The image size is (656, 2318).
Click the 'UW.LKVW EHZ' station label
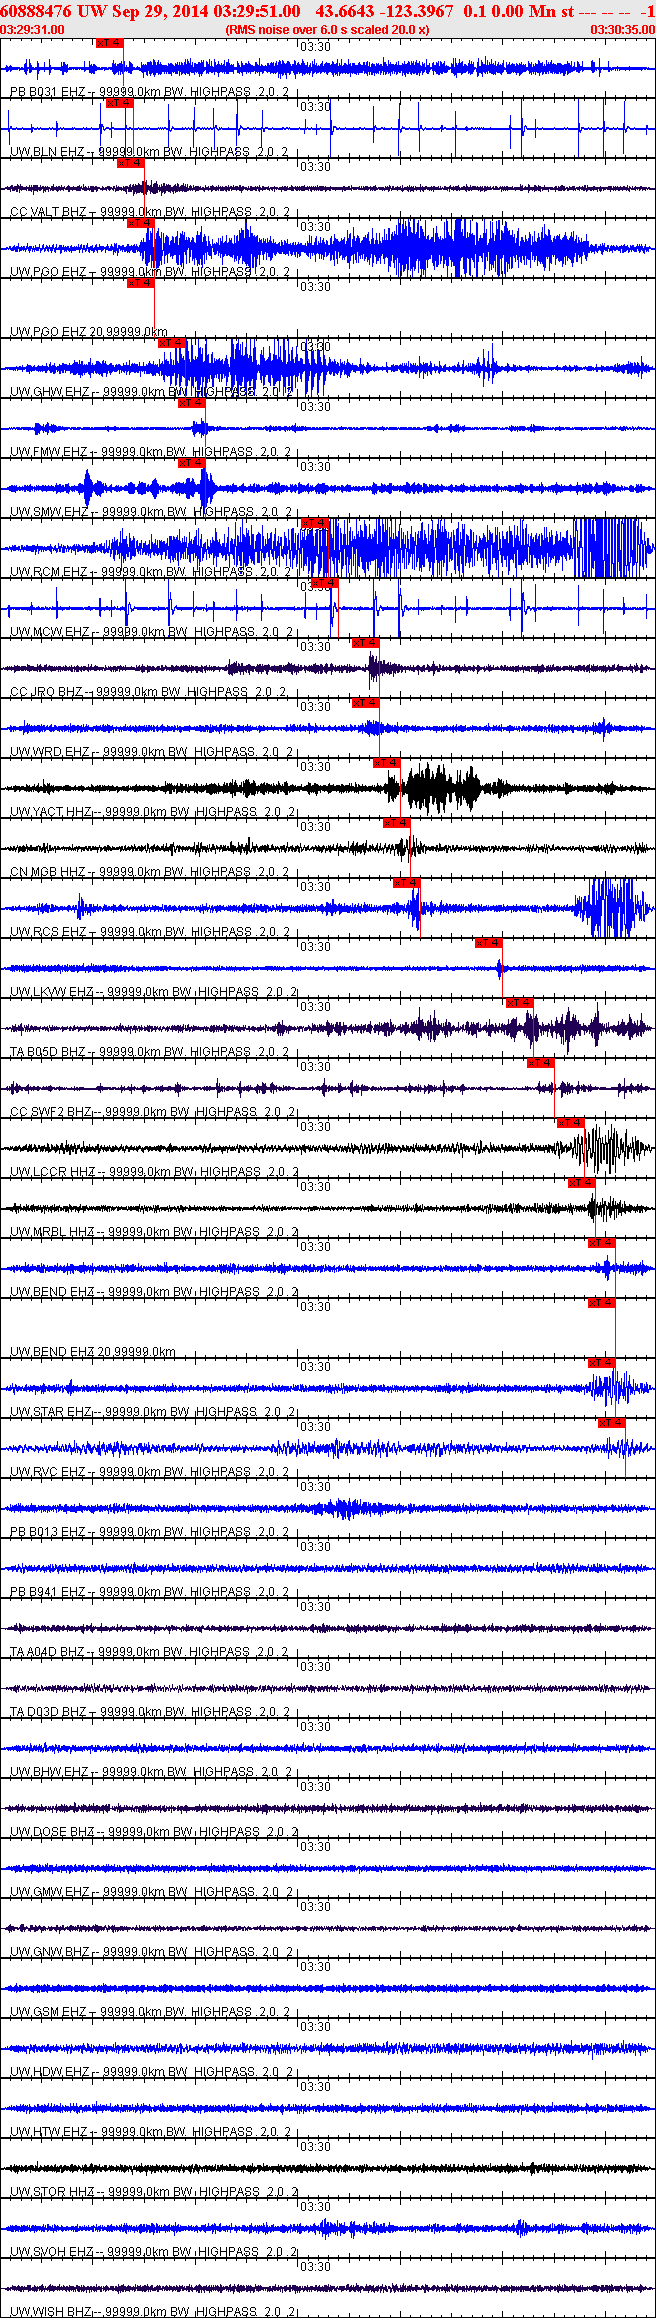pyautogui.click(x=52, y=992)
